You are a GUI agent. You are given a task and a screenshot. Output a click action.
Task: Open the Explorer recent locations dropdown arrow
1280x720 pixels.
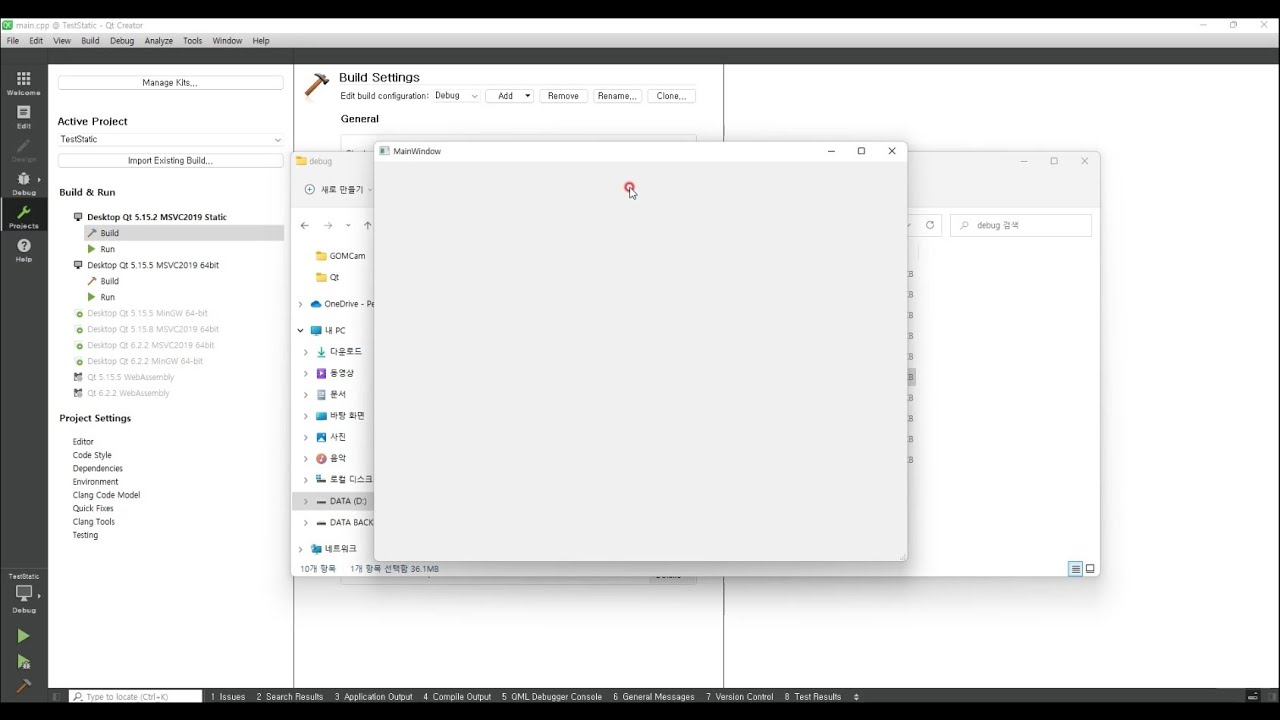click(x=348, y=226)
